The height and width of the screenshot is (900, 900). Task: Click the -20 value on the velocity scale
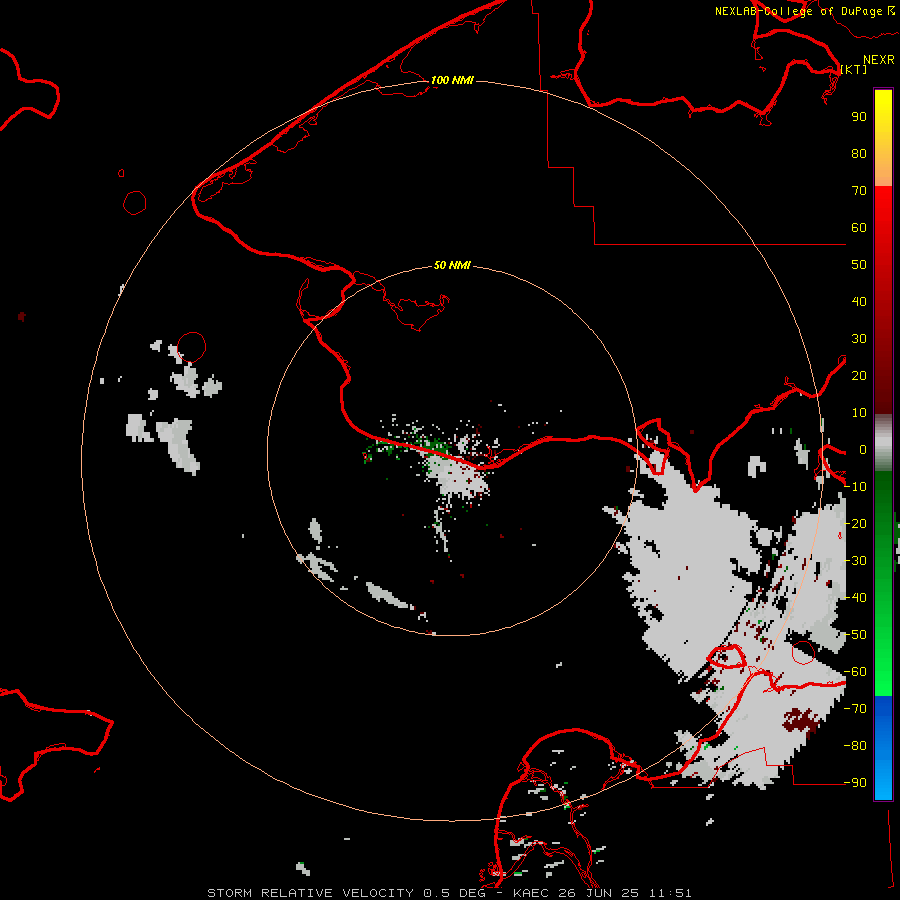pos(855,523)
